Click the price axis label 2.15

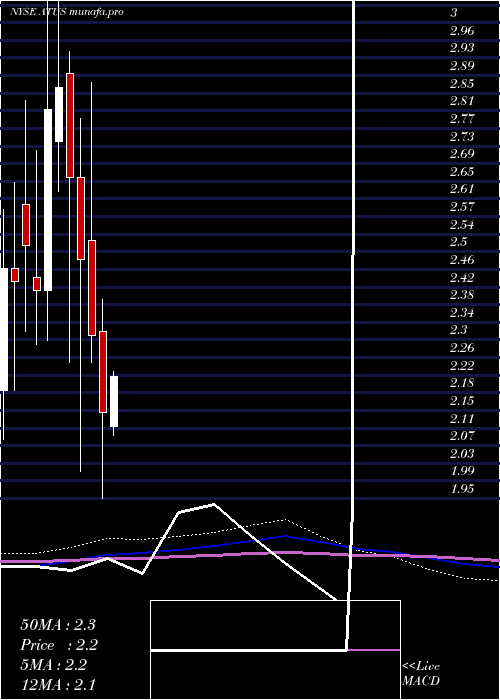(462, 401)
